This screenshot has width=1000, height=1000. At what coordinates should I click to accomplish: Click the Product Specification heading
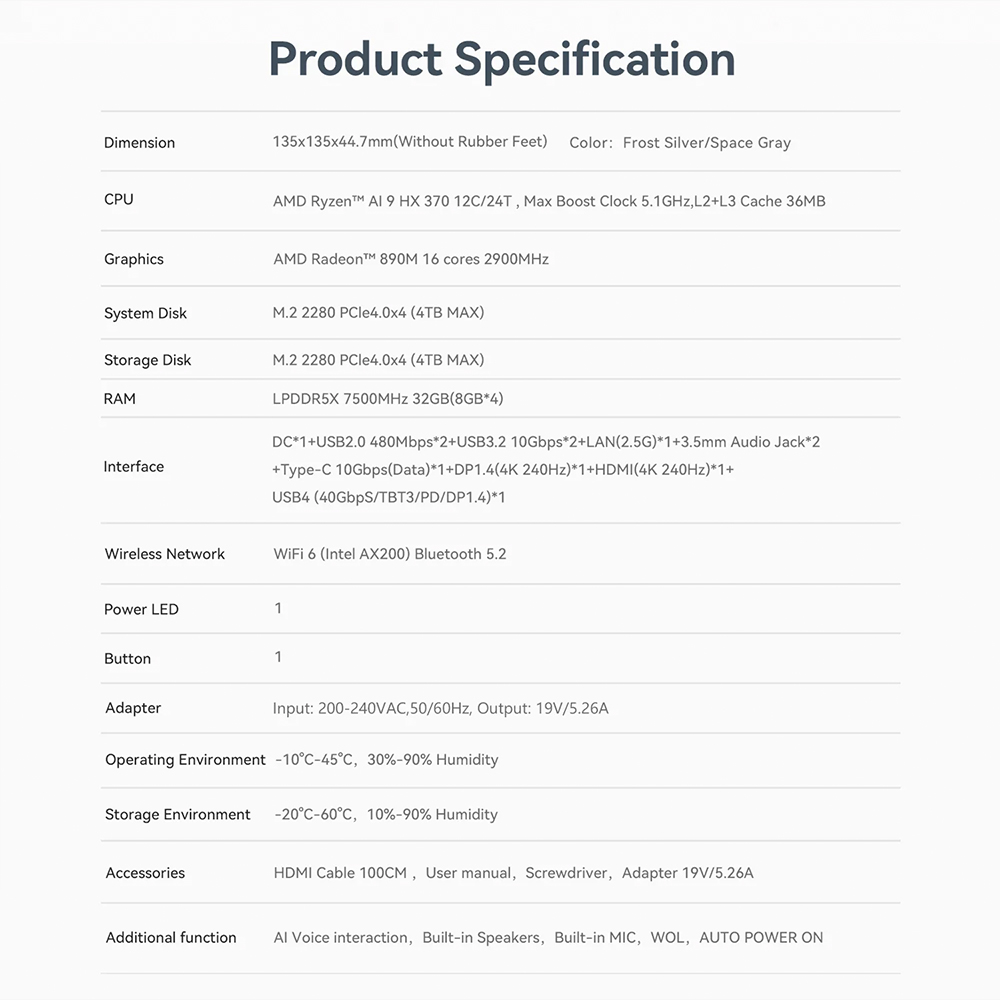pyautogui.click(x=502, y=59)
